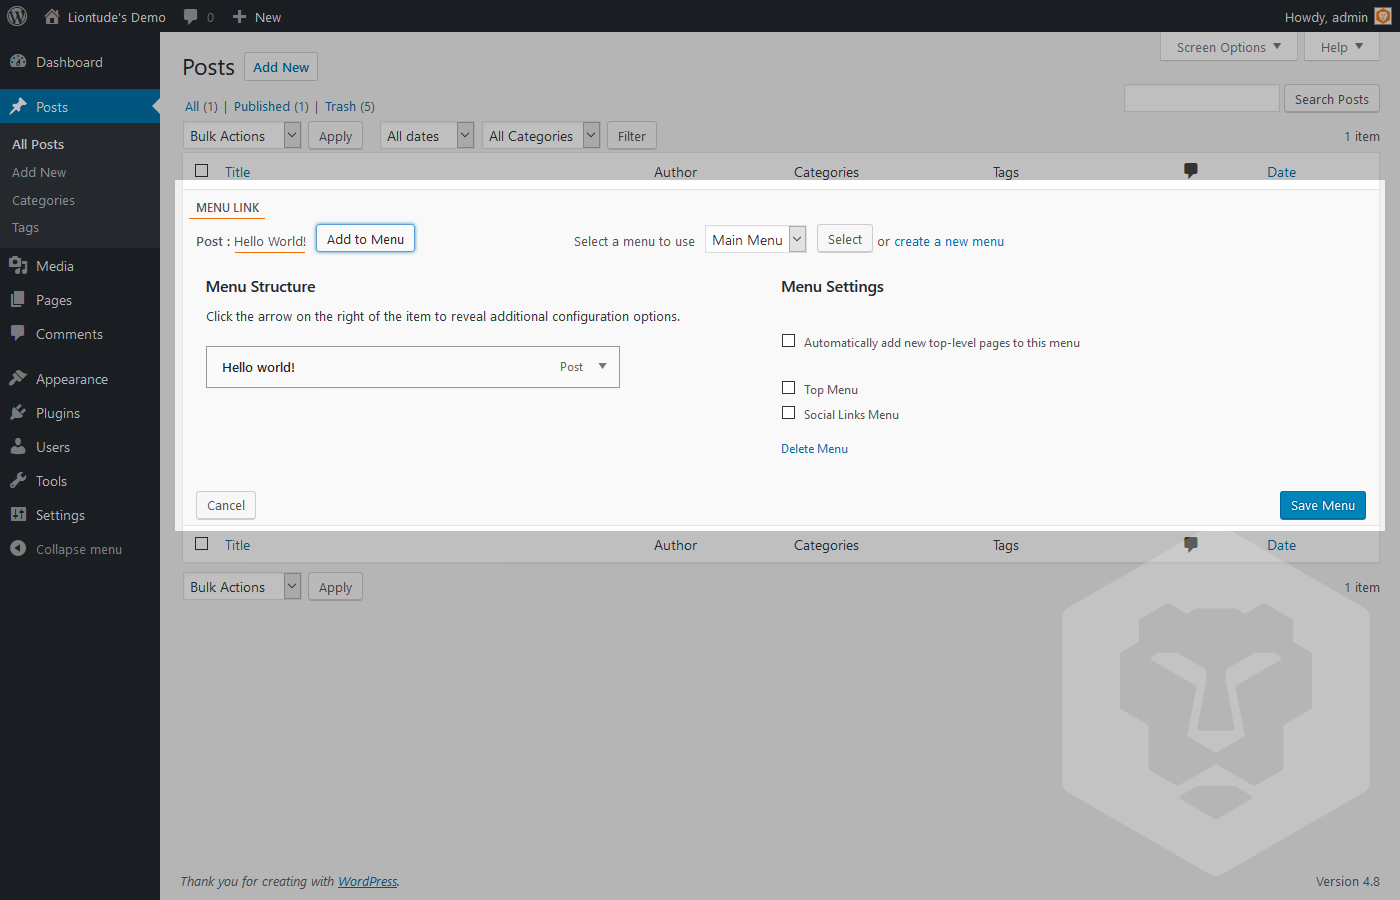This screenshot has height=900, width=1400.
Task: Expand the Hello world! menu item arrow
Action: pyautogui.click(x=602, y=366)
